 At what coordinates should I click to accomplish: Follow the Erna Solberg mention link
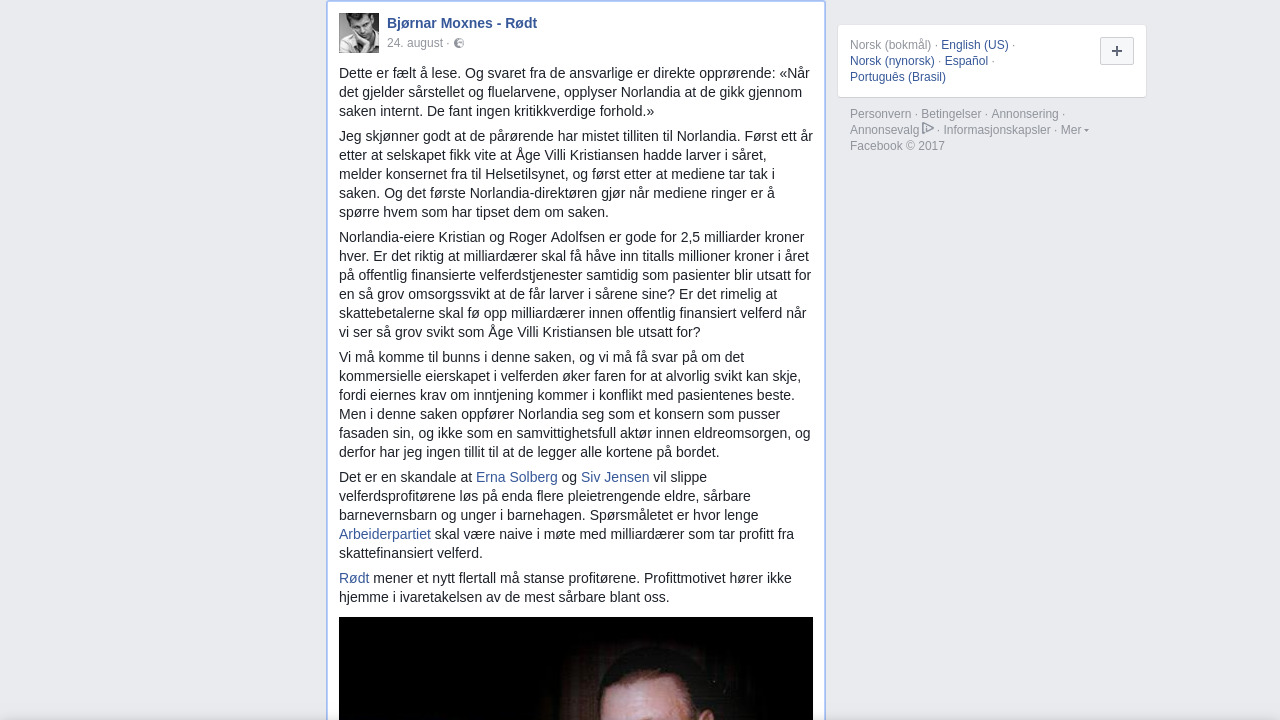coord(517,477)
